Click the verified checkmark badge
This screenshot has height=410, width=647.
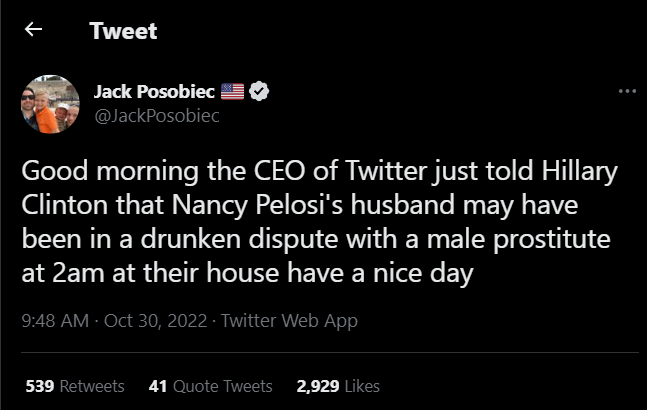click(x=260, y=92)
